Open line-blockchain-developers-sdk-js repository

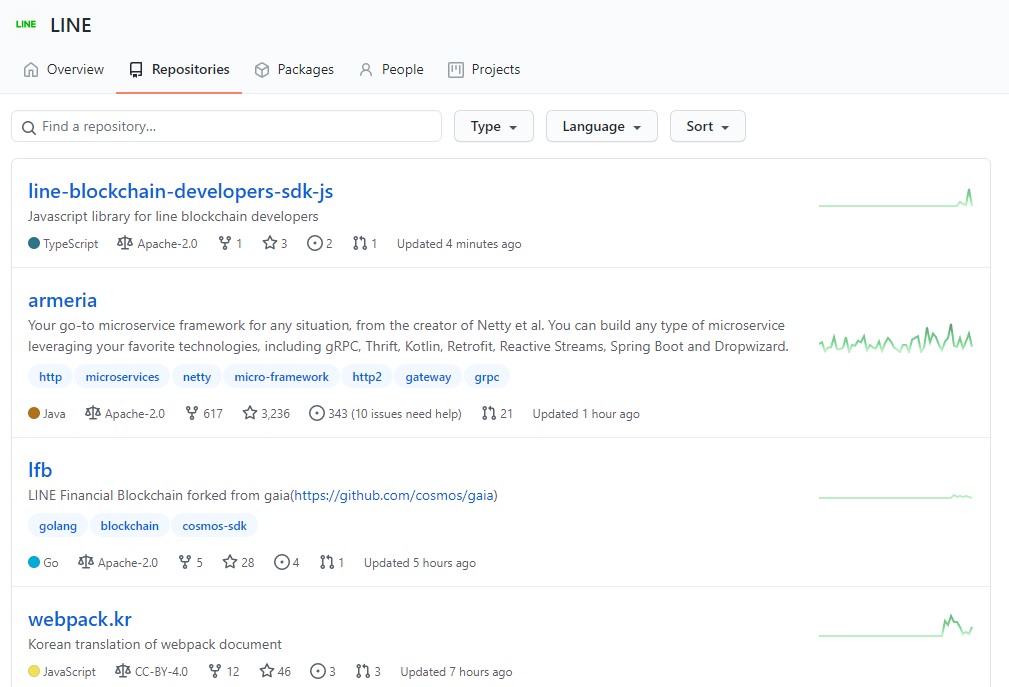coord(181,191)
